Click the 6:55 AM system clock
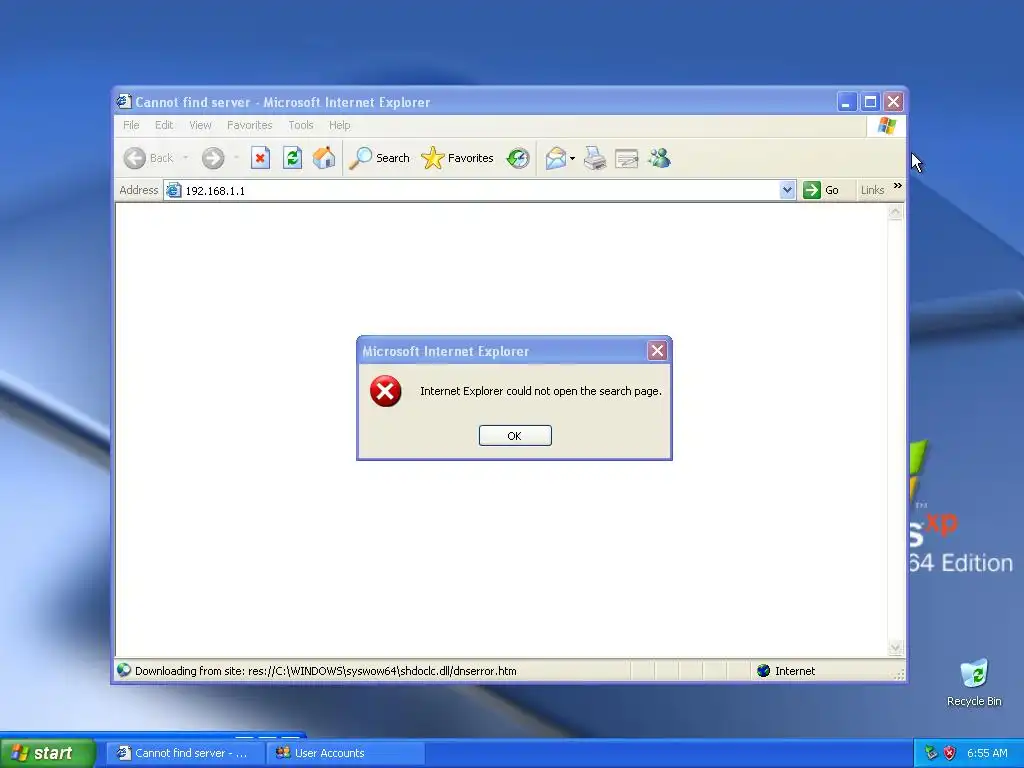Screen dimensions: 1024x768 pos(987,753)
